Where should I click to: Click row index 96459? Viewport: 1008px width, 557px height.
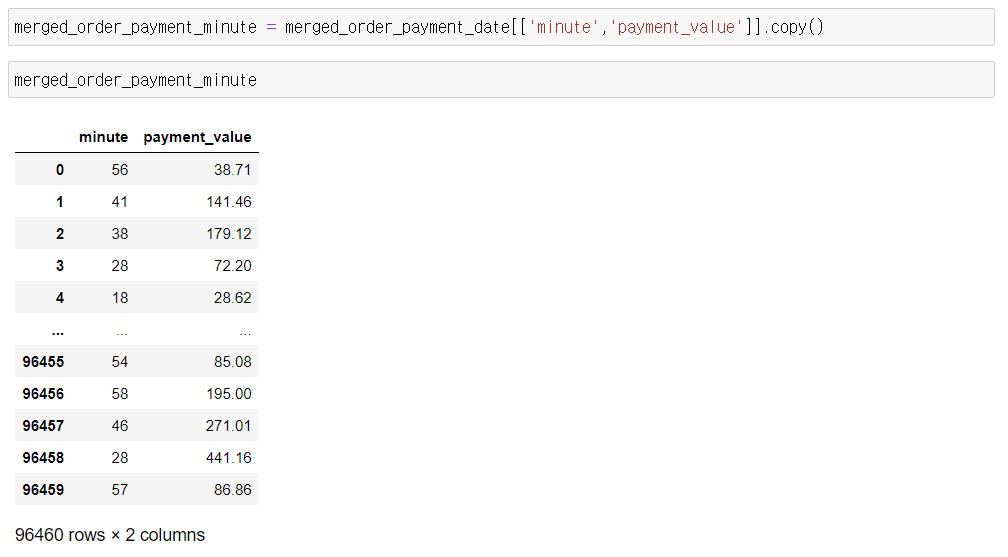pyautogui.click(x=43, y=490)
